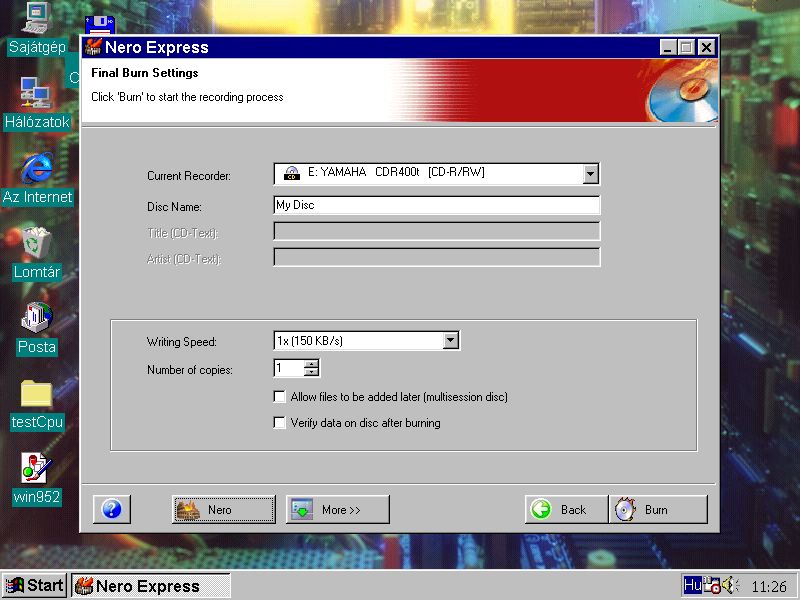Screen dimensions: 800x600
Task: Enable verify data on disc after burning
Action: (x=280, y=422)
